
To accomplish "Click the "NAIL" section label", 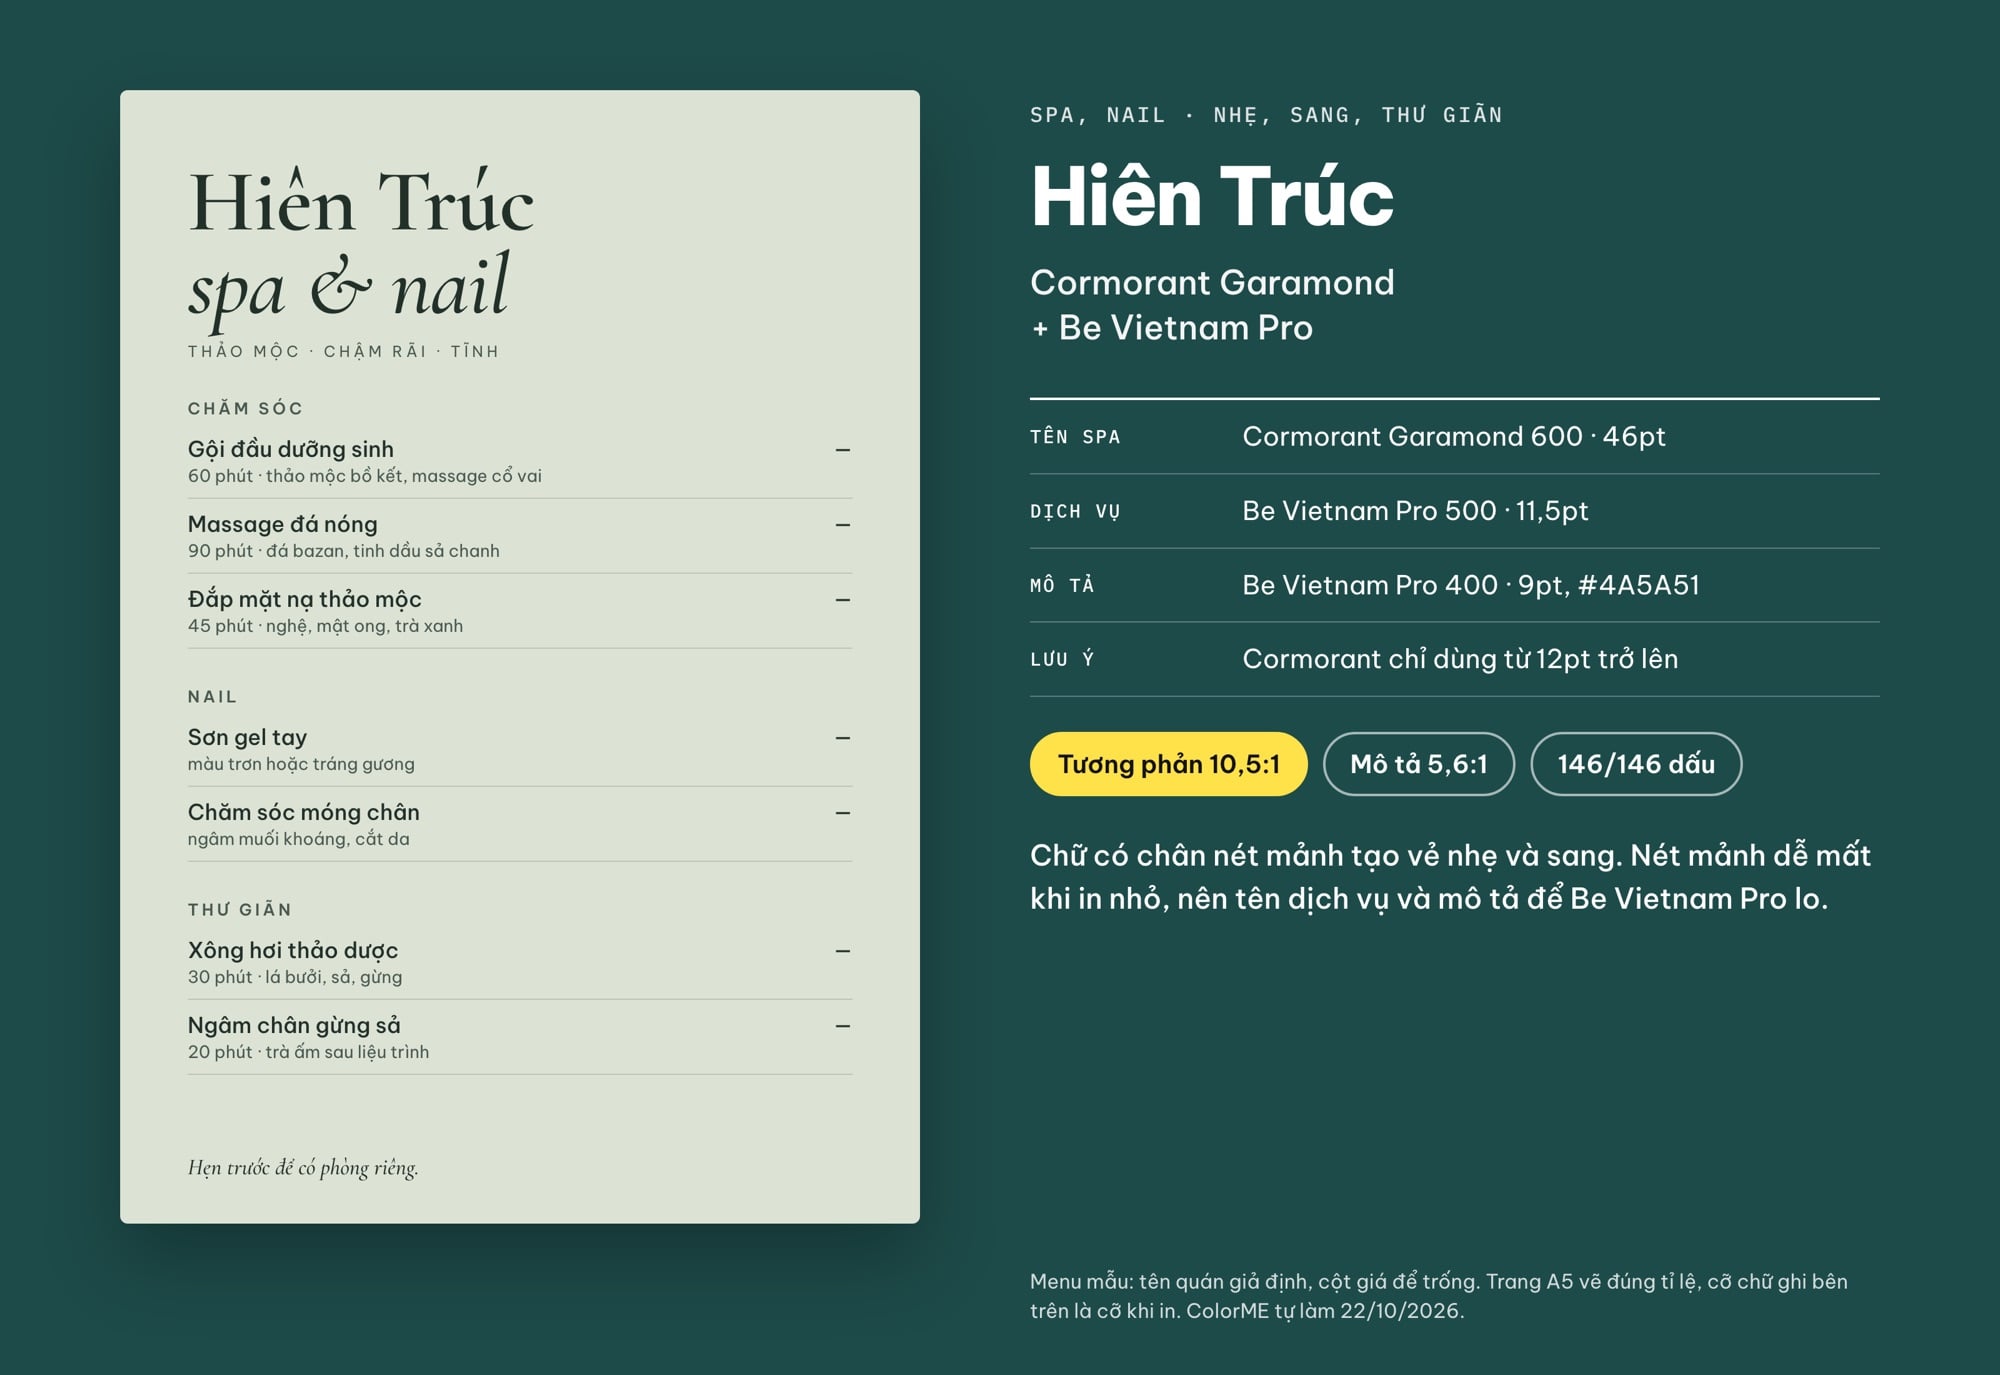I will coord(212,696).
